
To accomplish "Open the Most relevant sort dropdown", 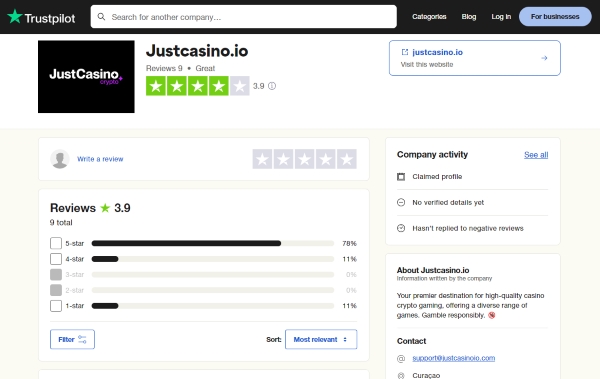I will coord(321,339).
